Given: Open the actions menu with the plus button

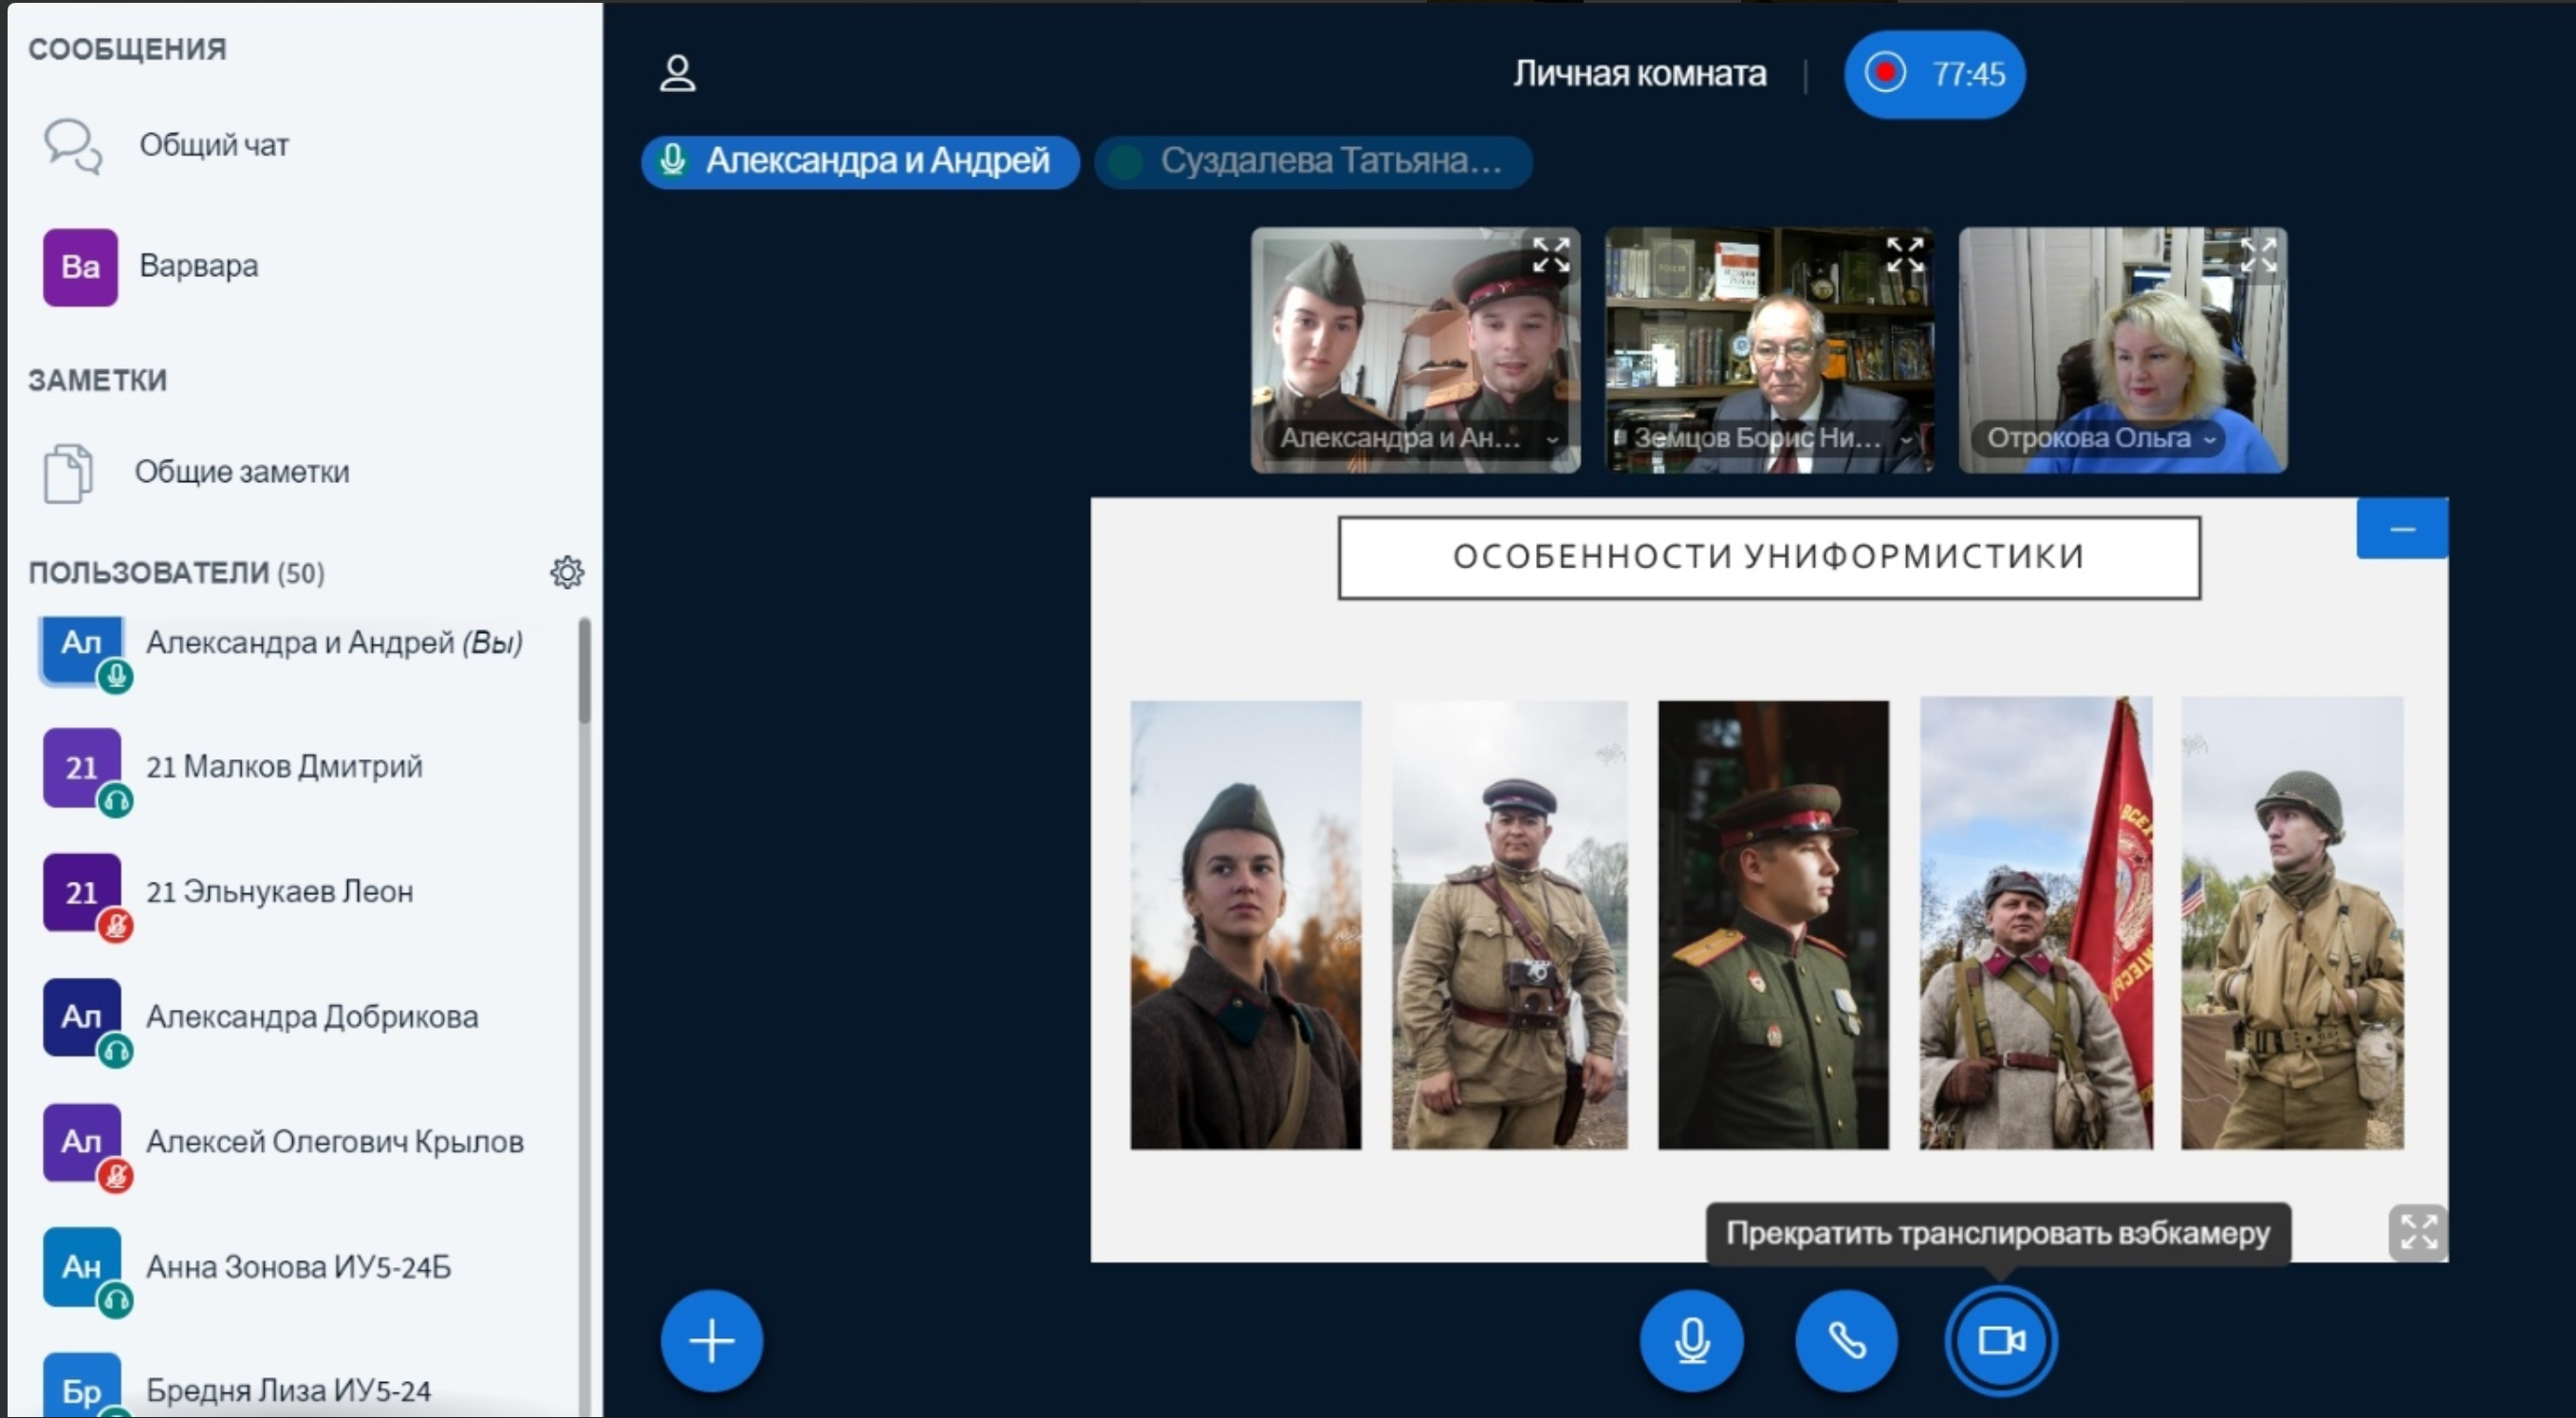Looking at the screenshot, I should click(712, 1340).
